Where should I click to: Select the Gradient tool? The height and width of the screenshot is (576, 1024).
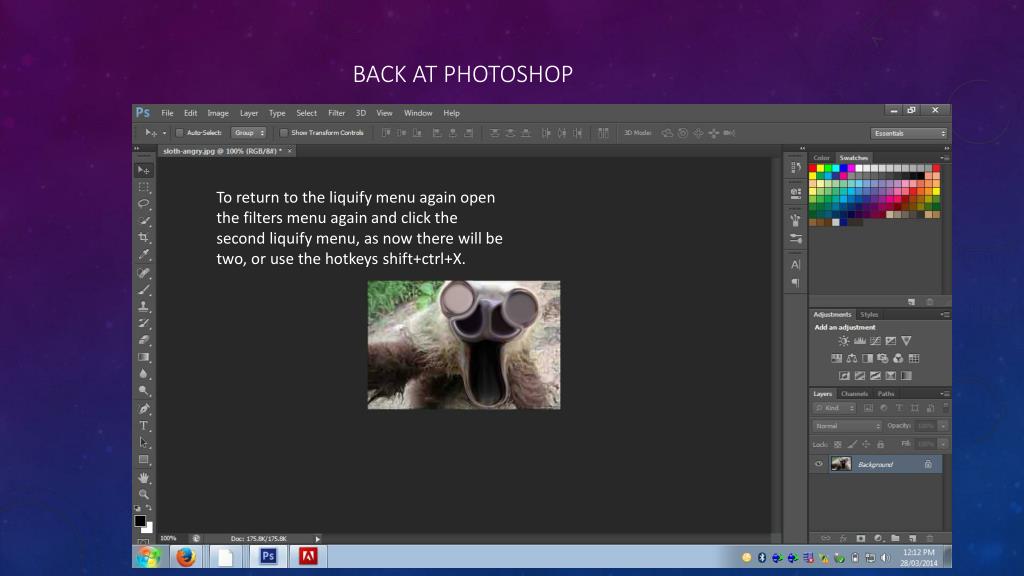pyautogui.click(x=144, y=357)
